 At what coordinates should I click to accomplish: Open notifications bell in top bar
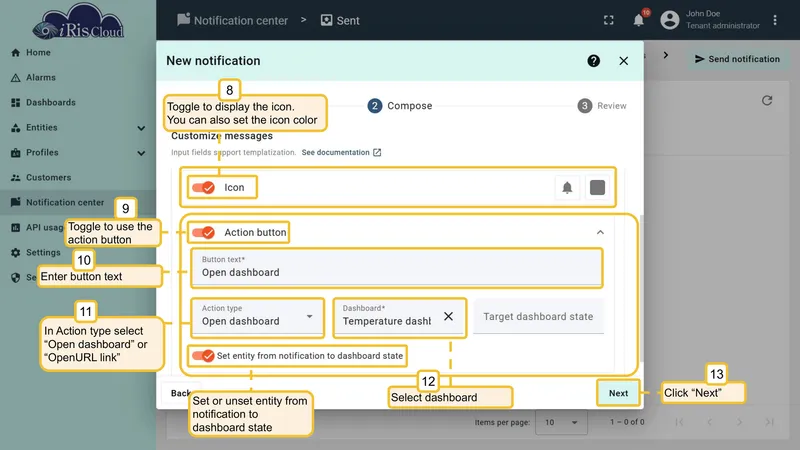click(638, 20)
